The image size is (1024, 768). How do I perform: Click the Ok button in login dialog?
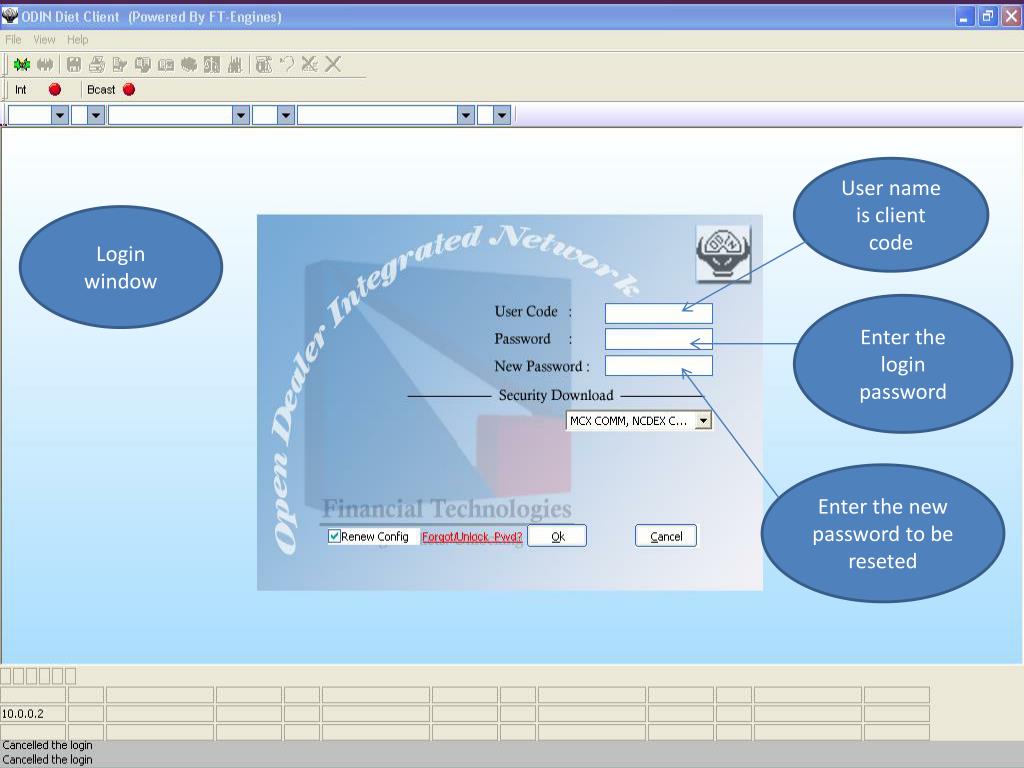pyautogui.click(x=557, y=536)
